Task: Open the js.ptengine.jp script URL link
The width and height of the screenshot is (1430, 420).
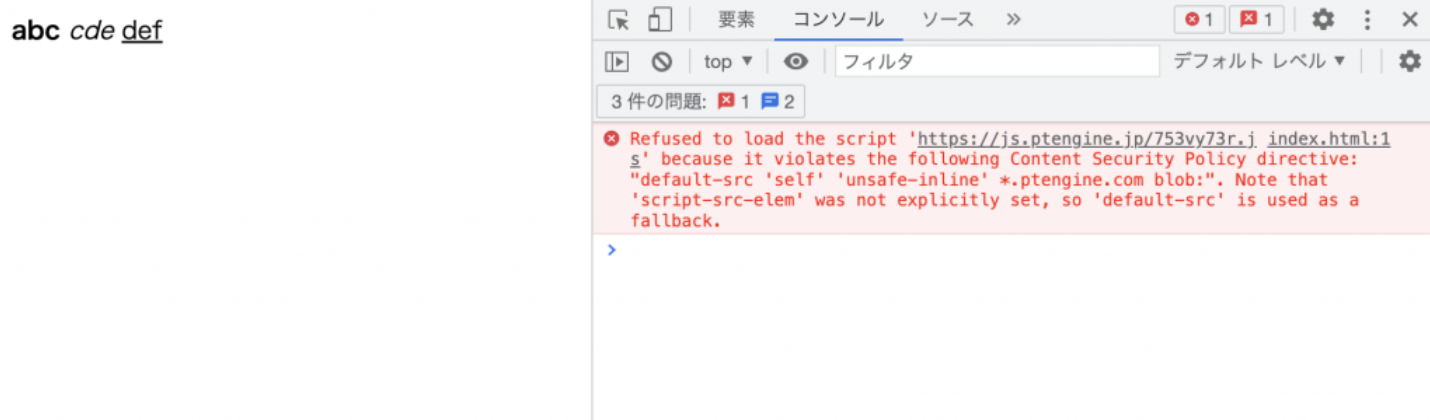Action: [1086, 139]
